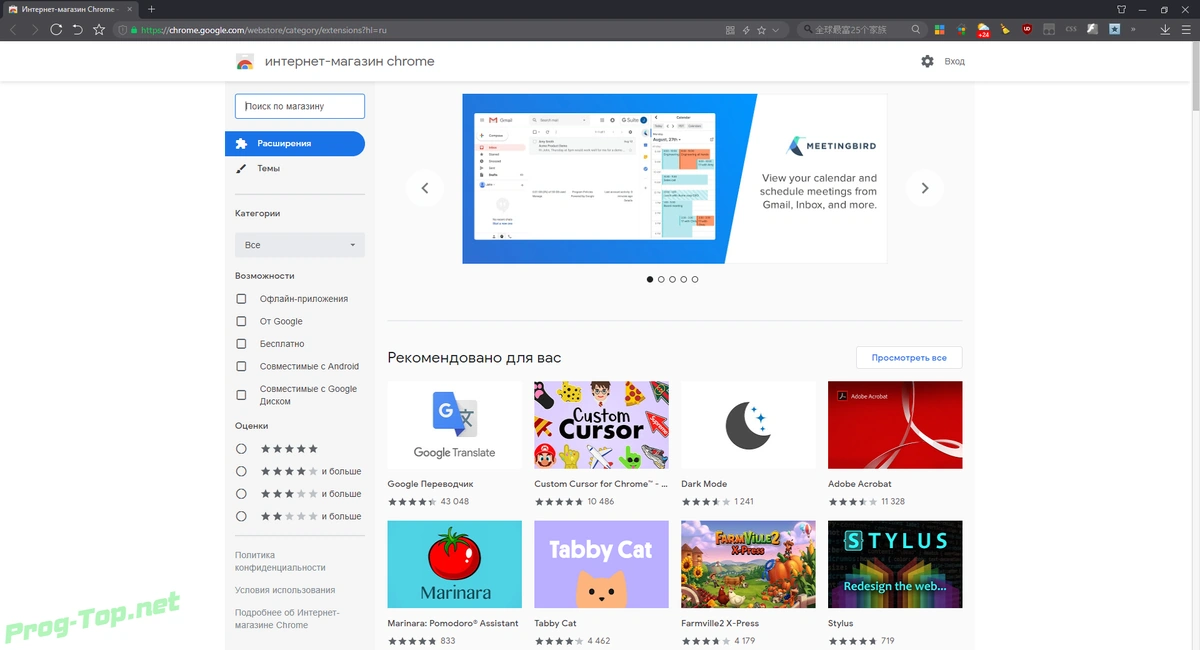Image resolution: width=1200 pixels, height=650 pixels.
Task: Select the Расширения sidebar item
Action: point(295,144)
